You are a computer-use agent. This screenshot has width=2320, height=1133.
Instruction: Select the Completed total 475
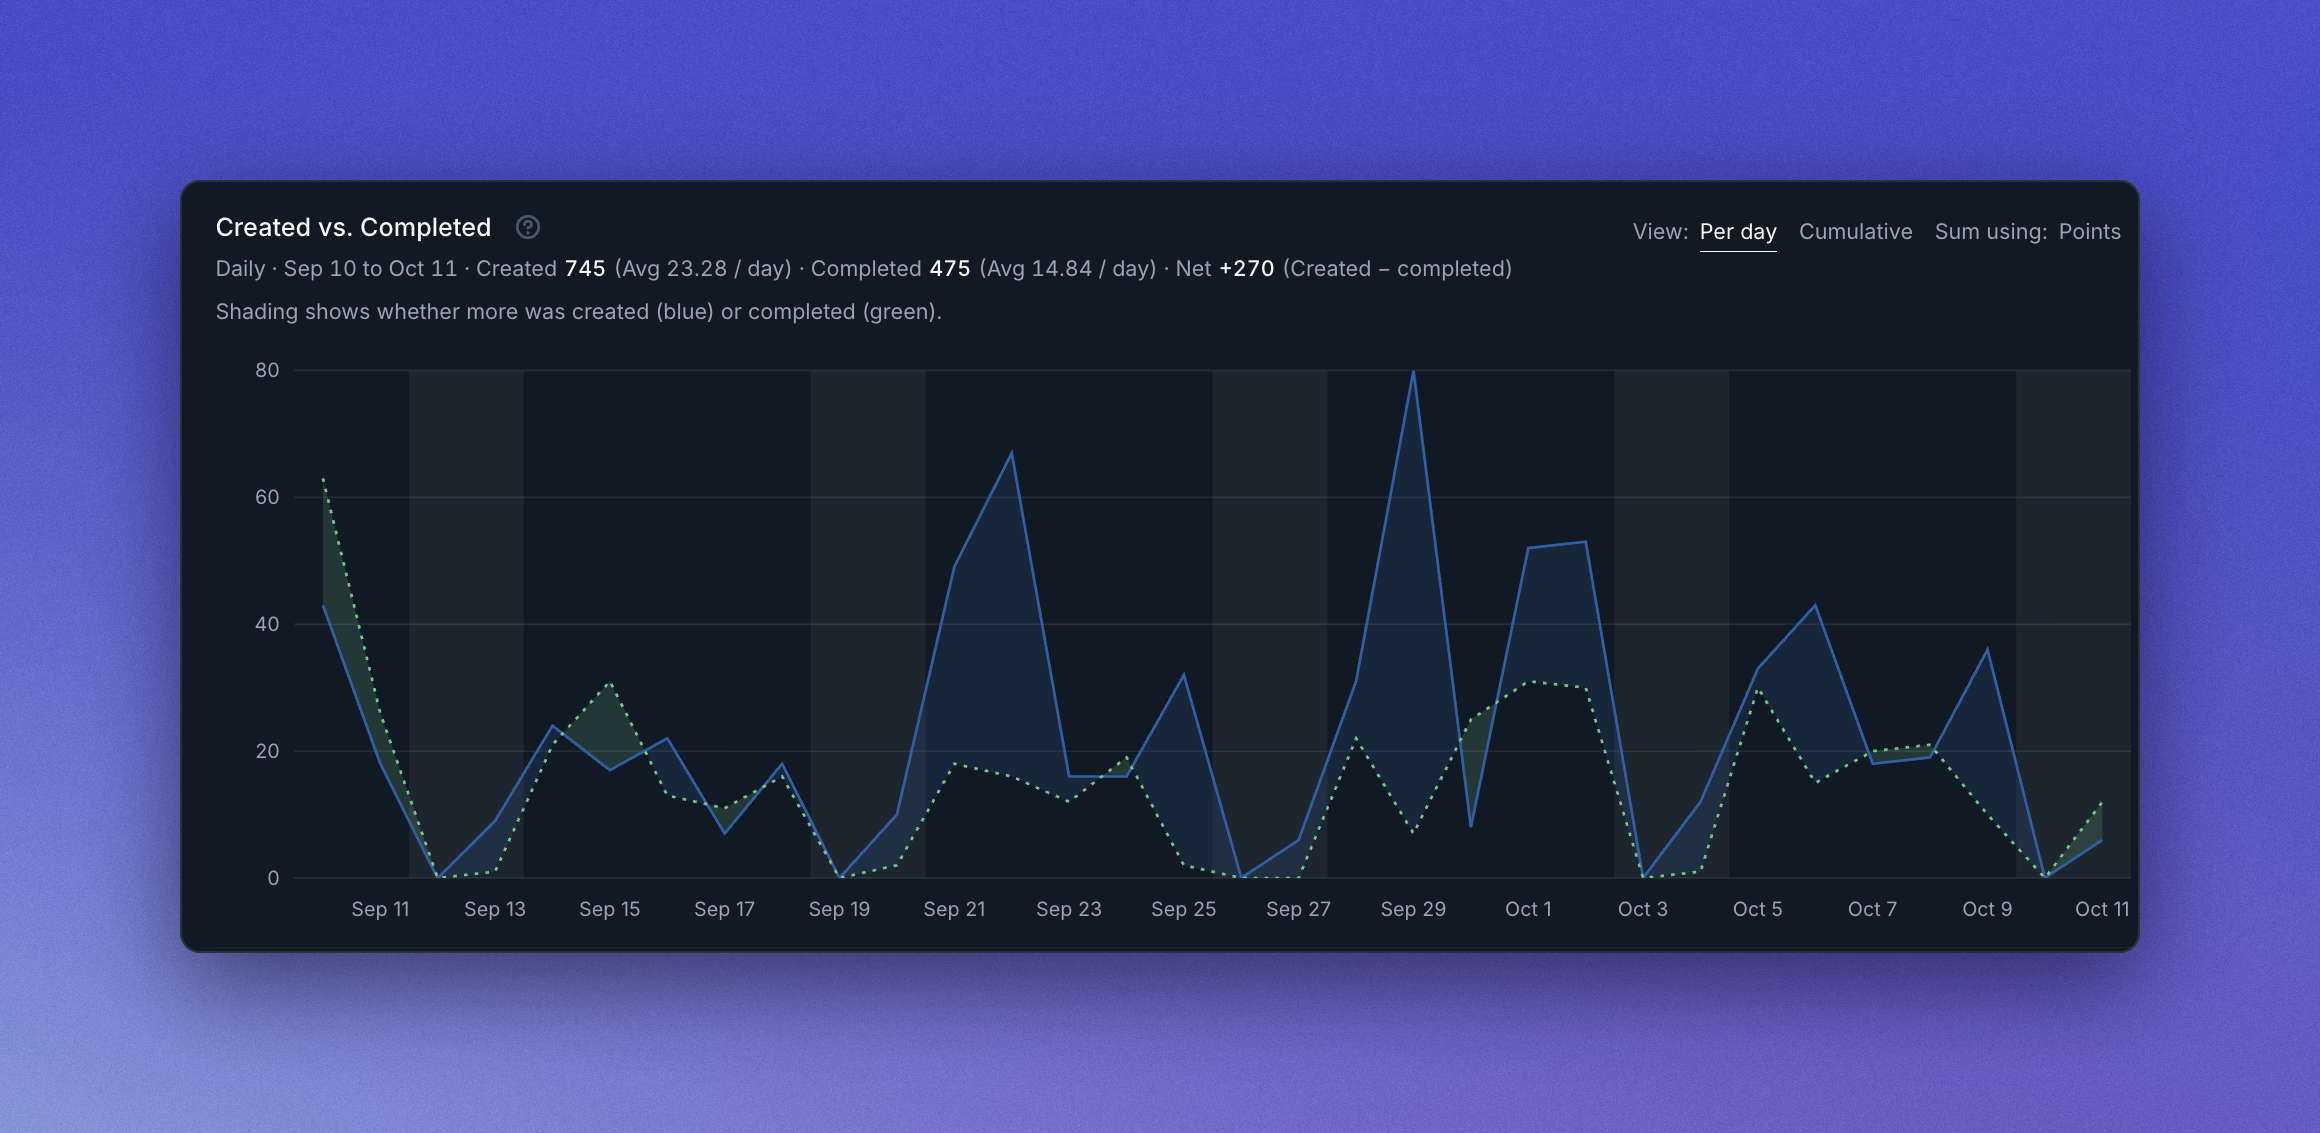pyautogui.click(x=950, y=269)
